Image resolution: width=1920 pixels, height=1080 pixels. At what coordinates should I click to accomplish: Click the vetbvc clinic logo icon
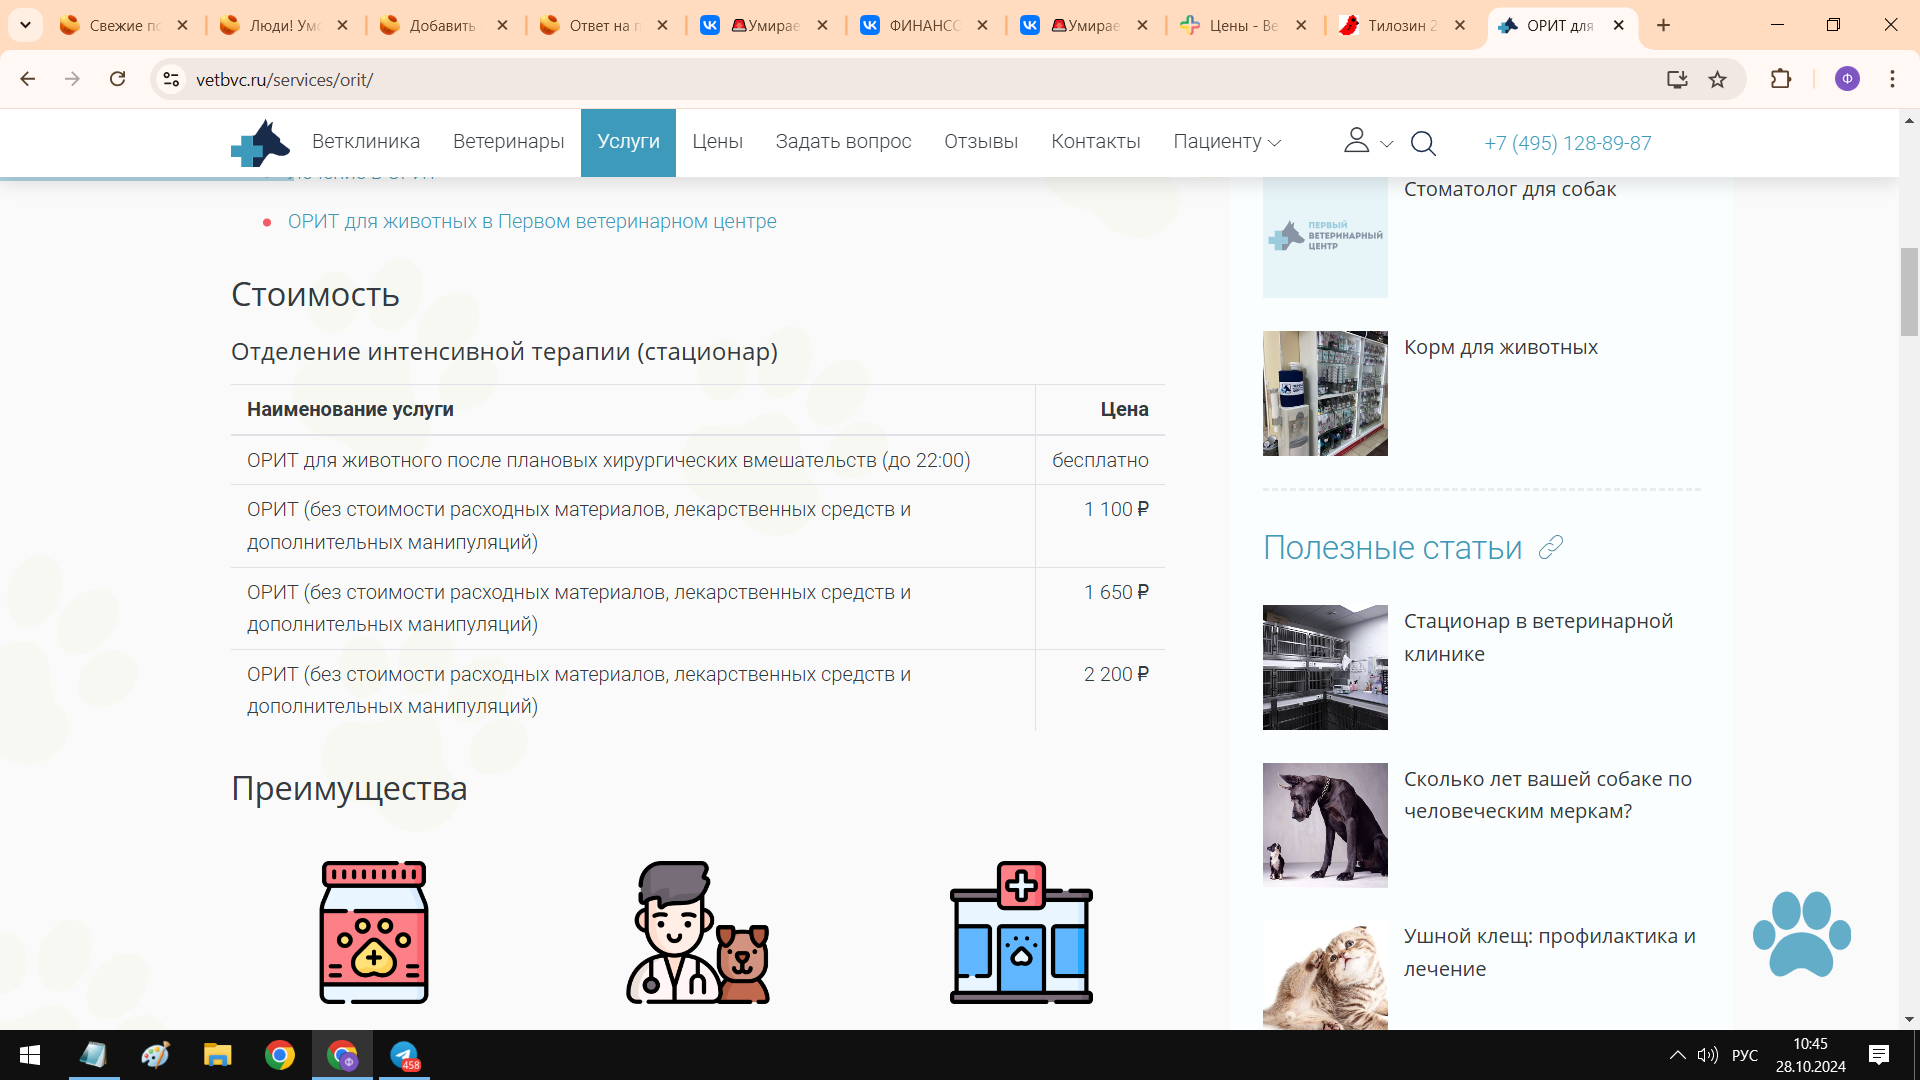[x=260, y=143]
